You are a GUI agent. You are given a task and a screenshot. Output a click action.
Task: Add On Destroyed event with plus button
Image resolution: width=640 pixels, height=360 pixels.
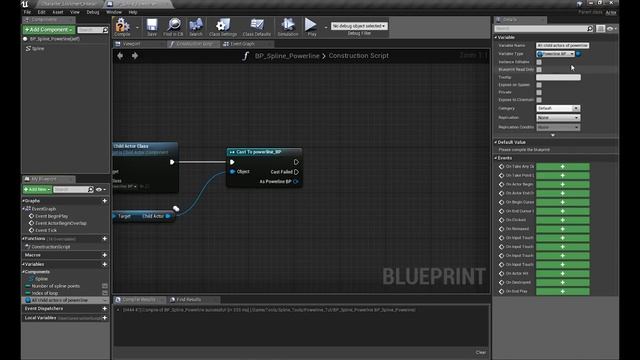pos(562,282)
